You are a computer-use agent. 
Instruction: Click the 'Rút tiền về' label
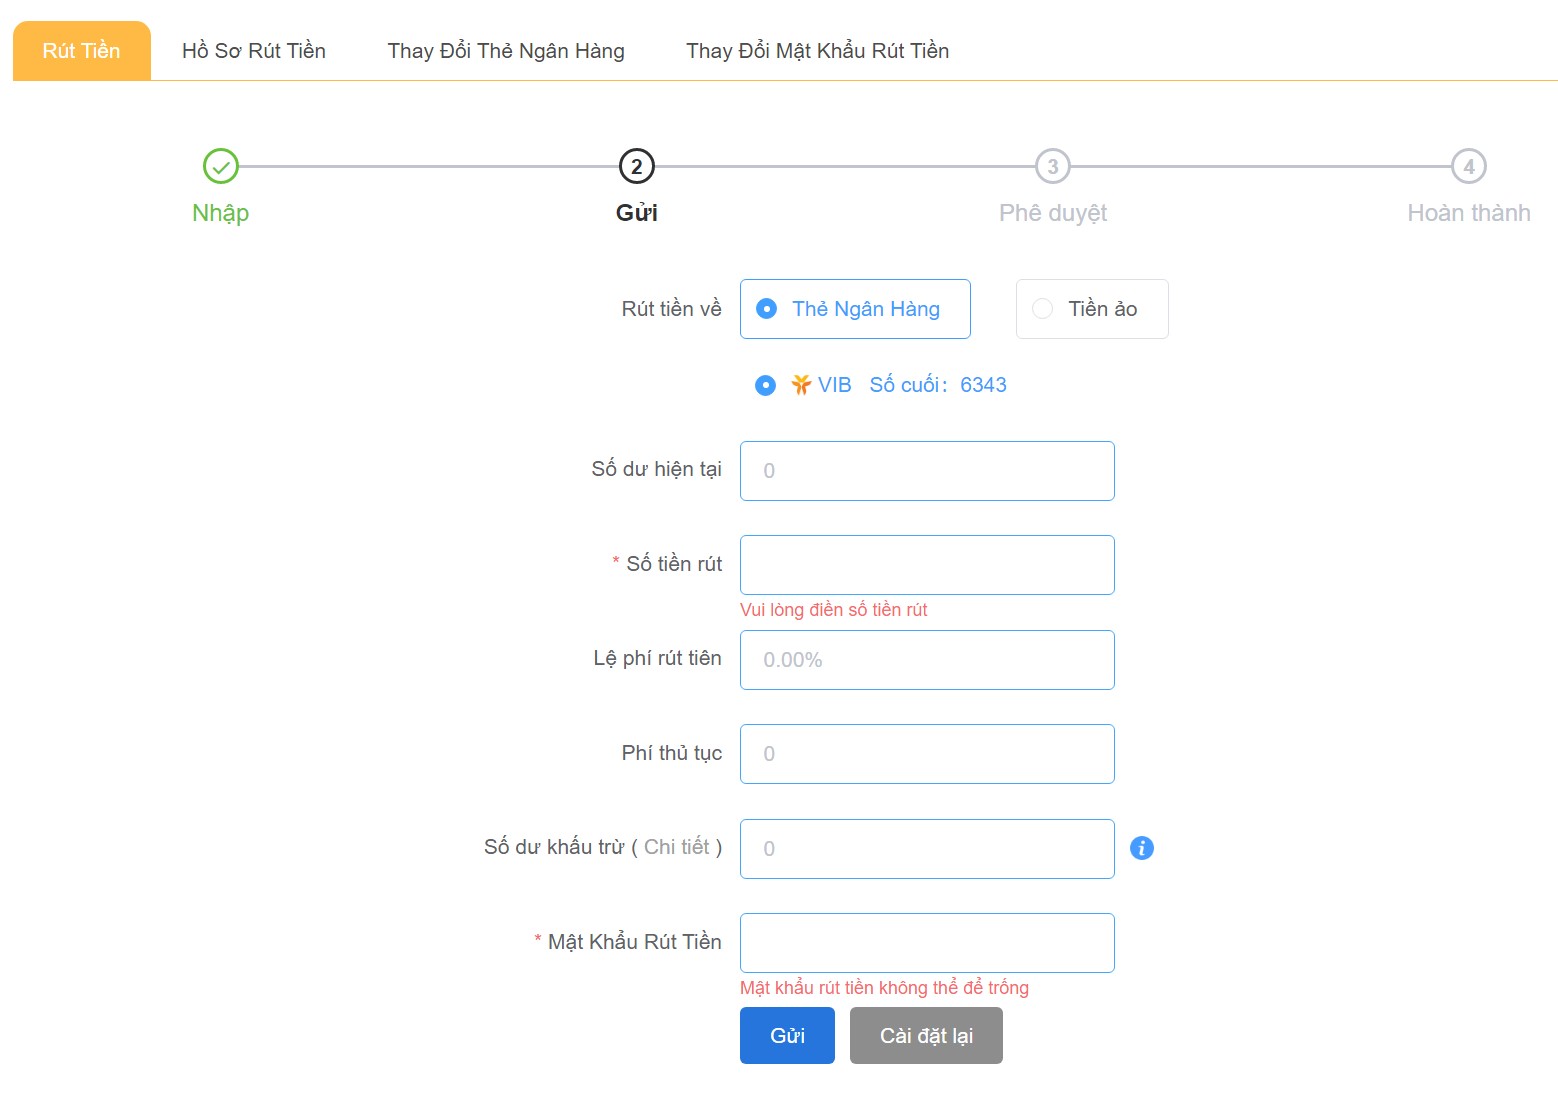(x=672, y=309)
